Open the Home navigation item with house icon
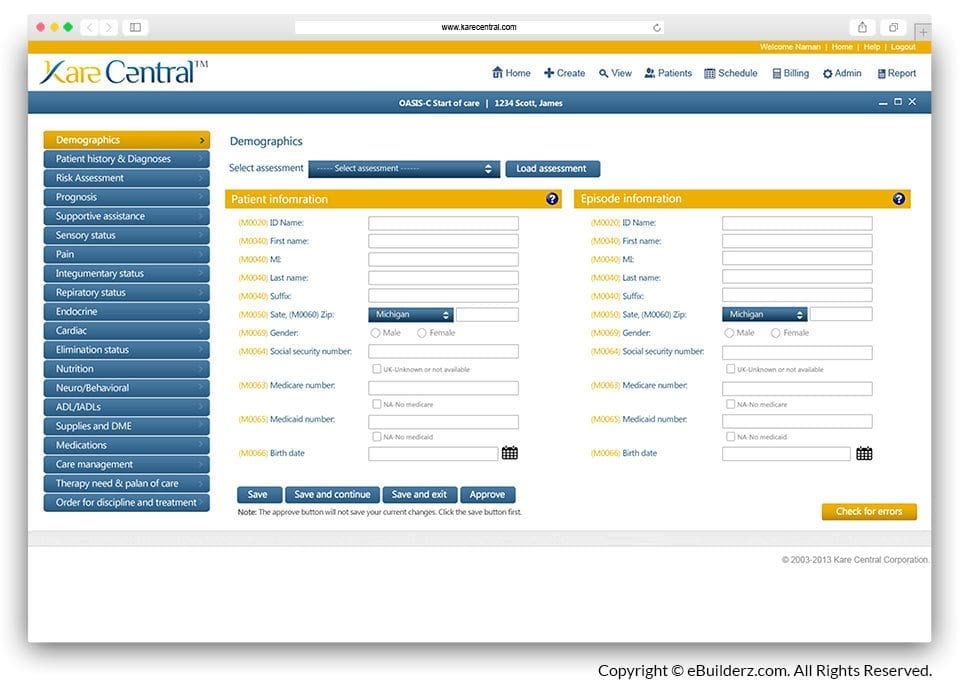Image resolution: width=964 pixels, height=700 pixels. point(511,73)
